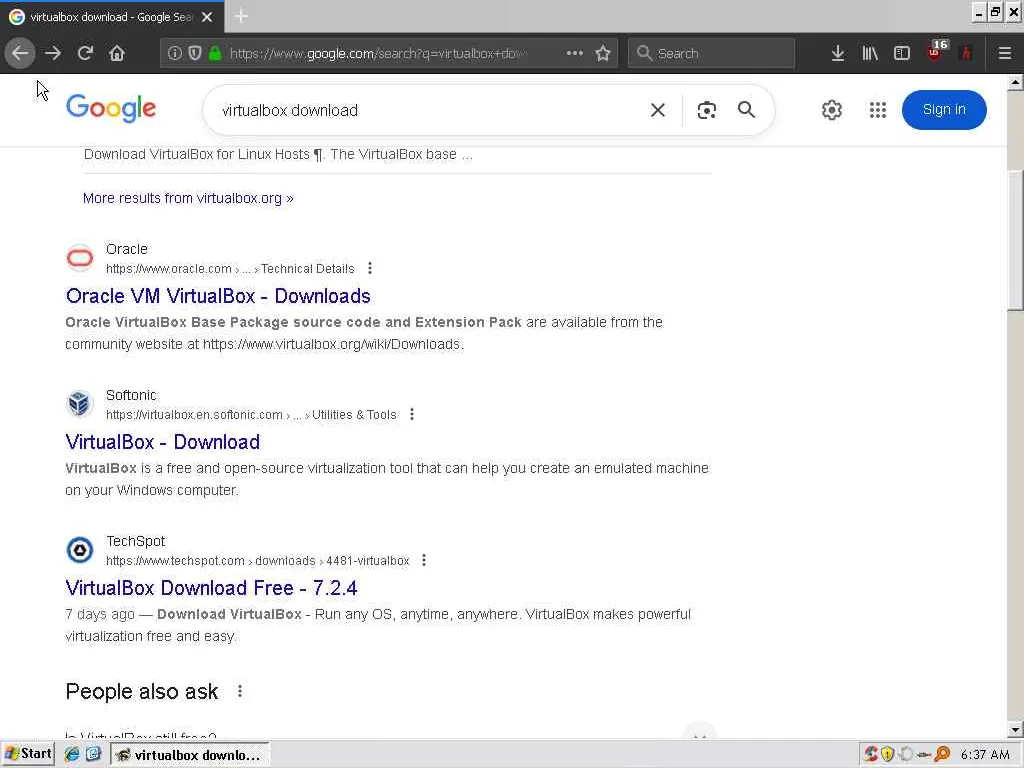Open a new browser tab with plus
This screenshot has height=768, width=1024.
241,16
